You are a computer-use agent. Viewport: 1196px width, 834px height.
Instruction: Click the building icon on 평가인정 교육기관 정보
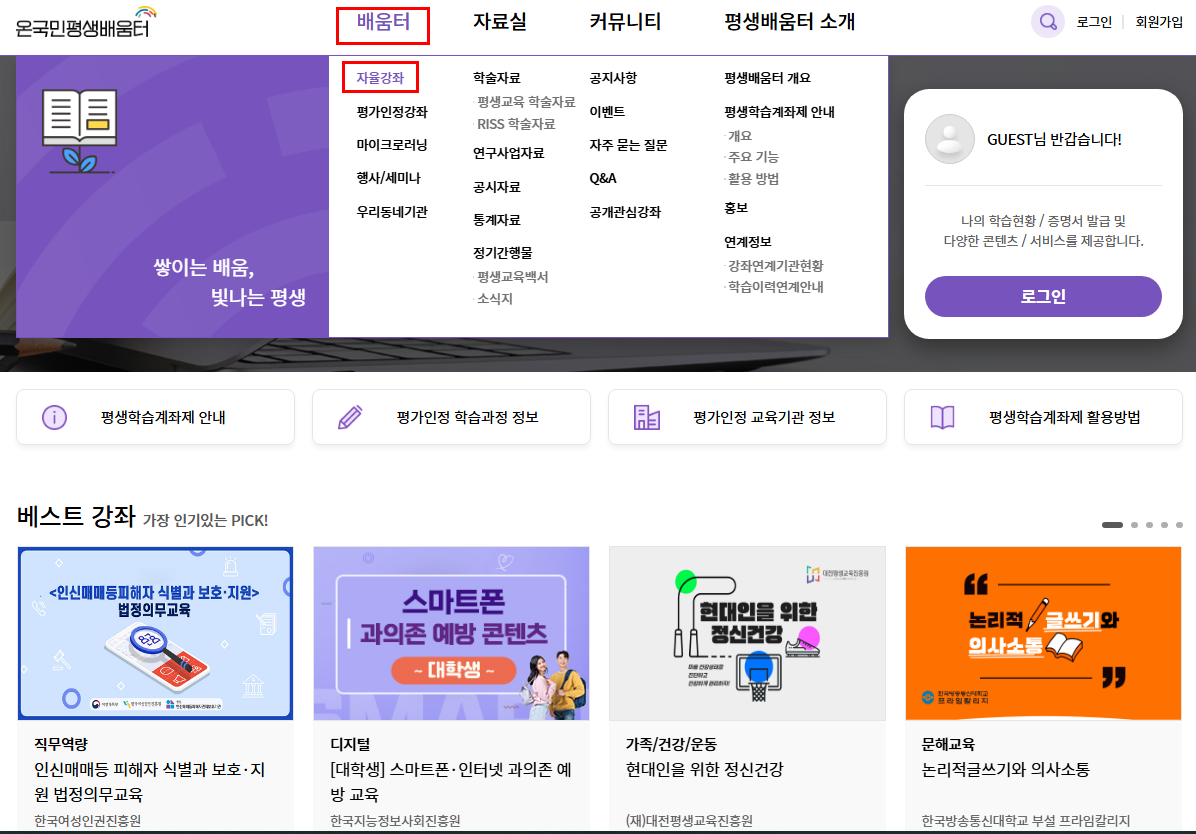pos(647,417)
